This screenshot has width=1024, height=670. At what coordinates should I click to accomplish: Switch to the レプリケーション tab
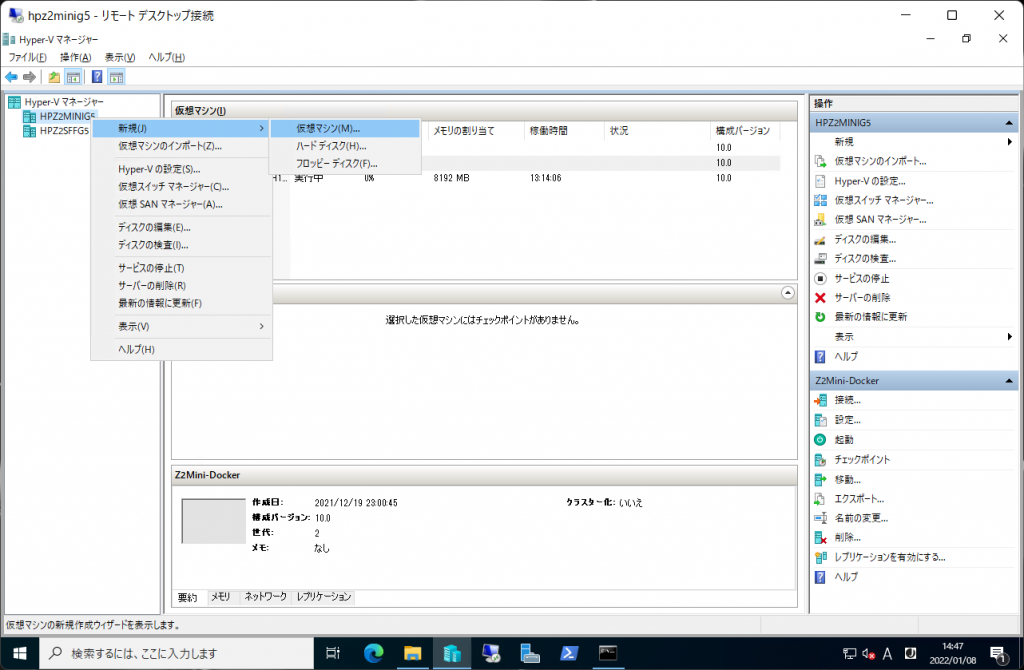click(324, 597)
